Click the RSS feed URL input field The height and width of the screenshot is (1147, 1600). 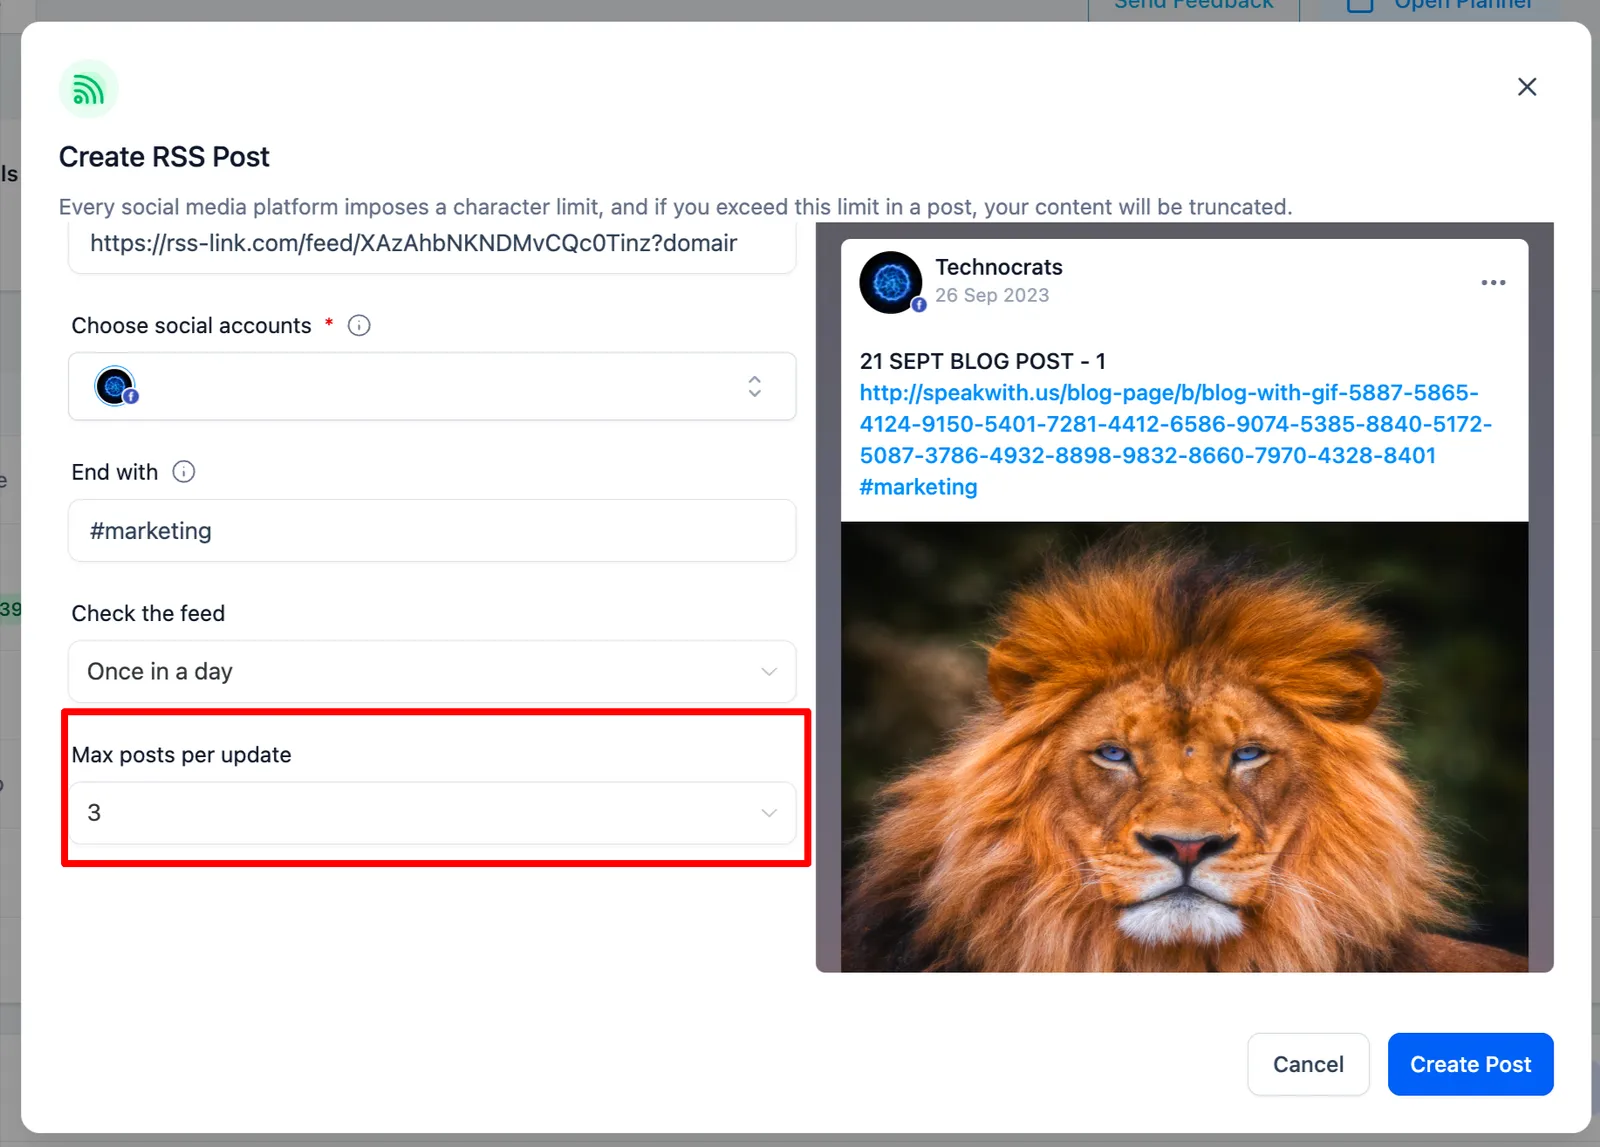coord(432,246)
